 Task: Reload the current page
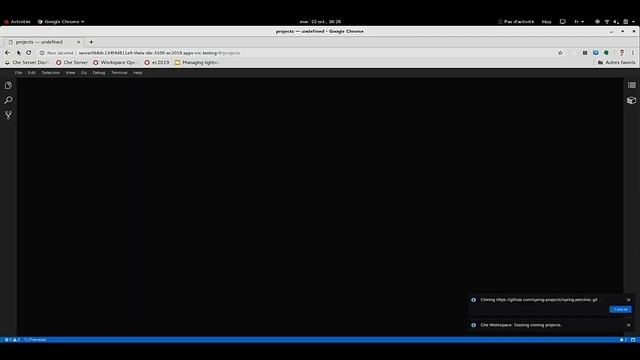(x=29, y=53)
